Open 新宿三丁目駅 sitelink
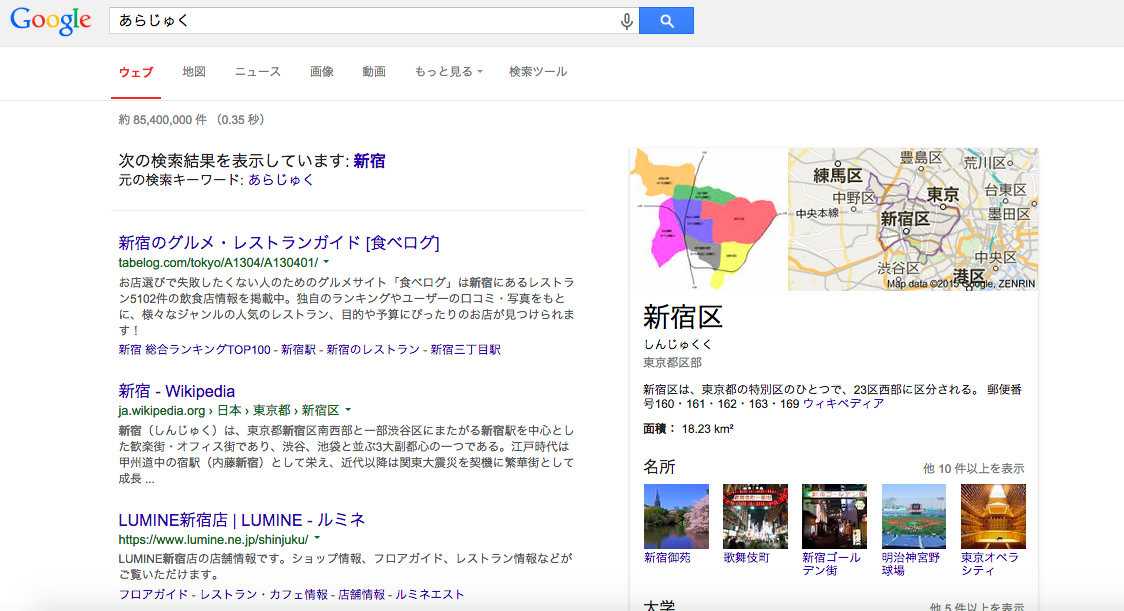Screen dimensions: 1124x611 point(465,350)
